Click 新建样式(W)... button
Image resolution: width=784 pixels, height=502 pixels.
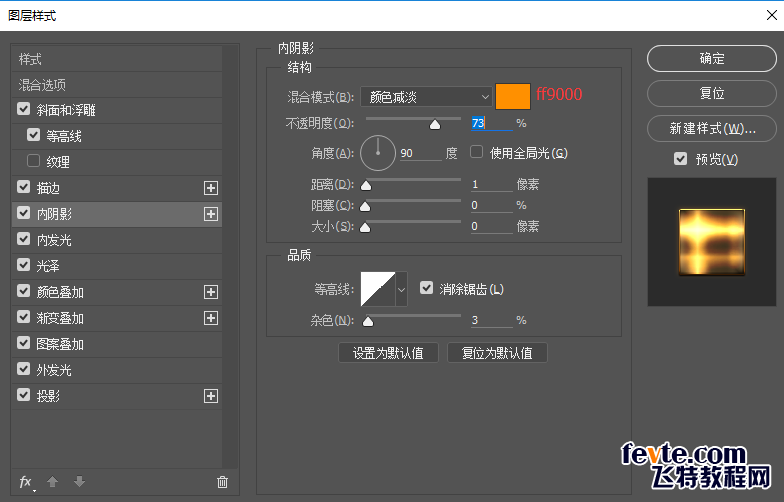pos(712,128)
